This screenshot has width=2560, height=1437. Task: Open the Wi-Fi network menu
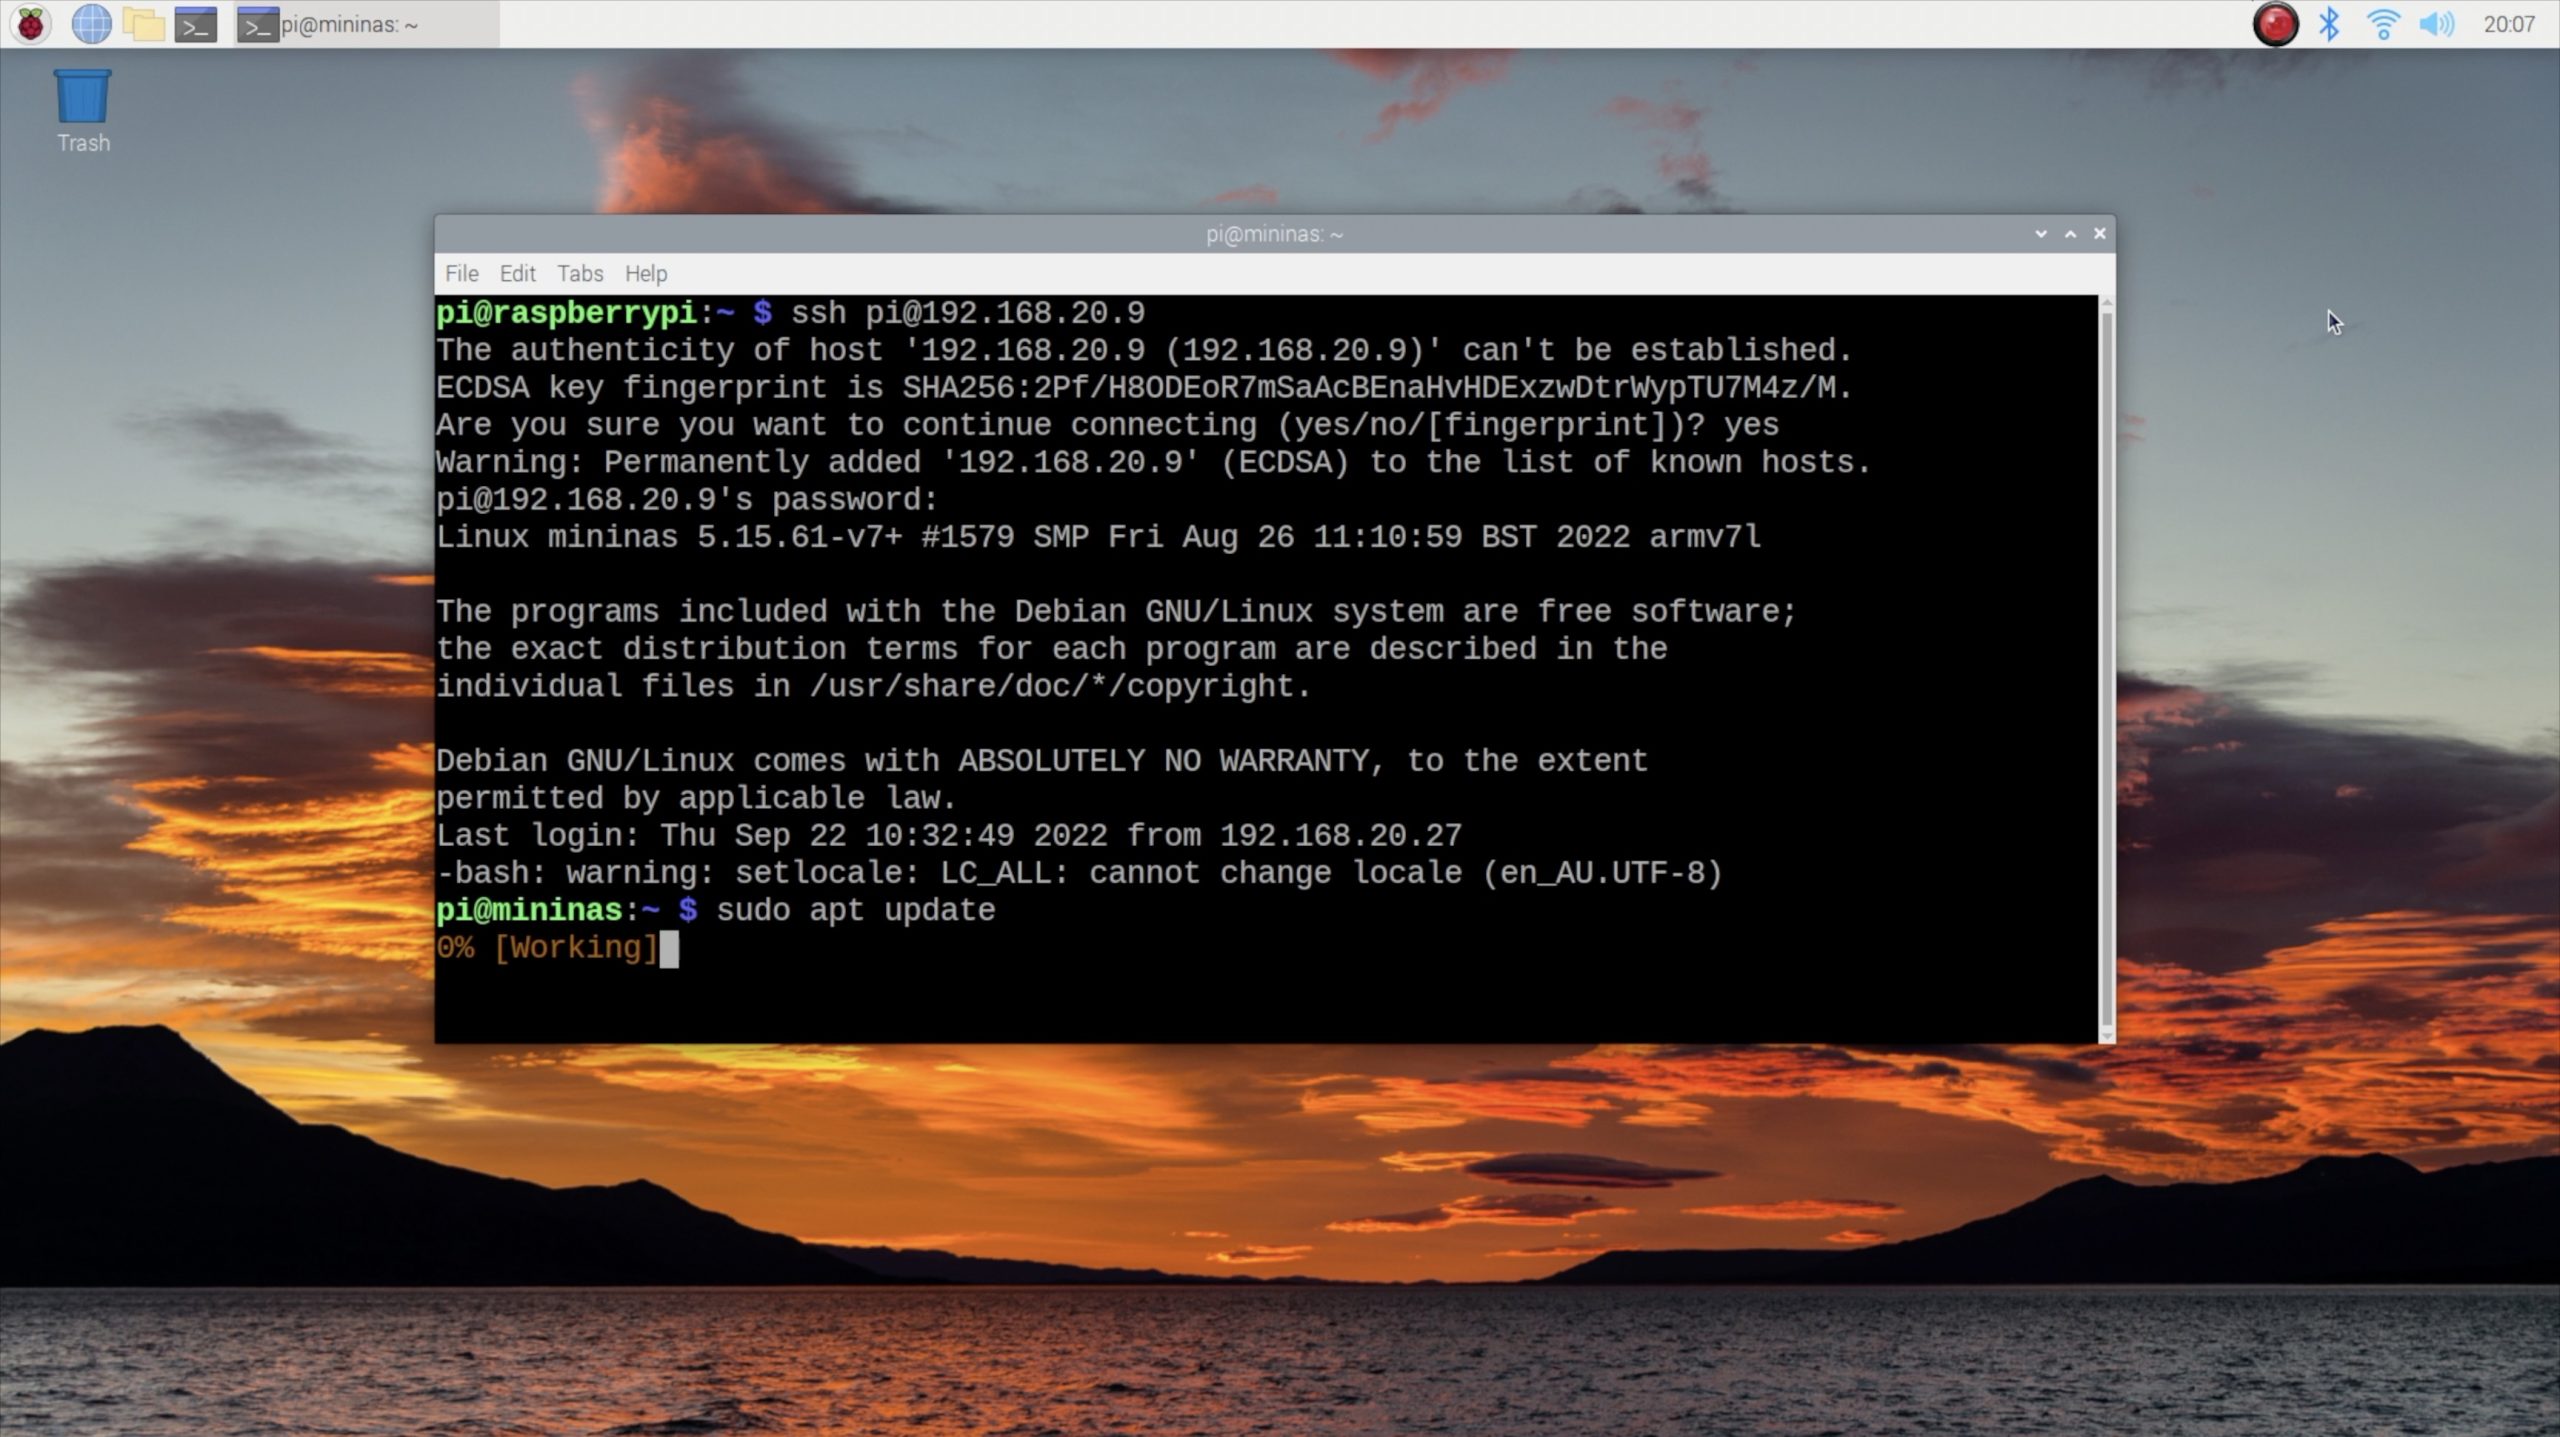[2383, 24]
